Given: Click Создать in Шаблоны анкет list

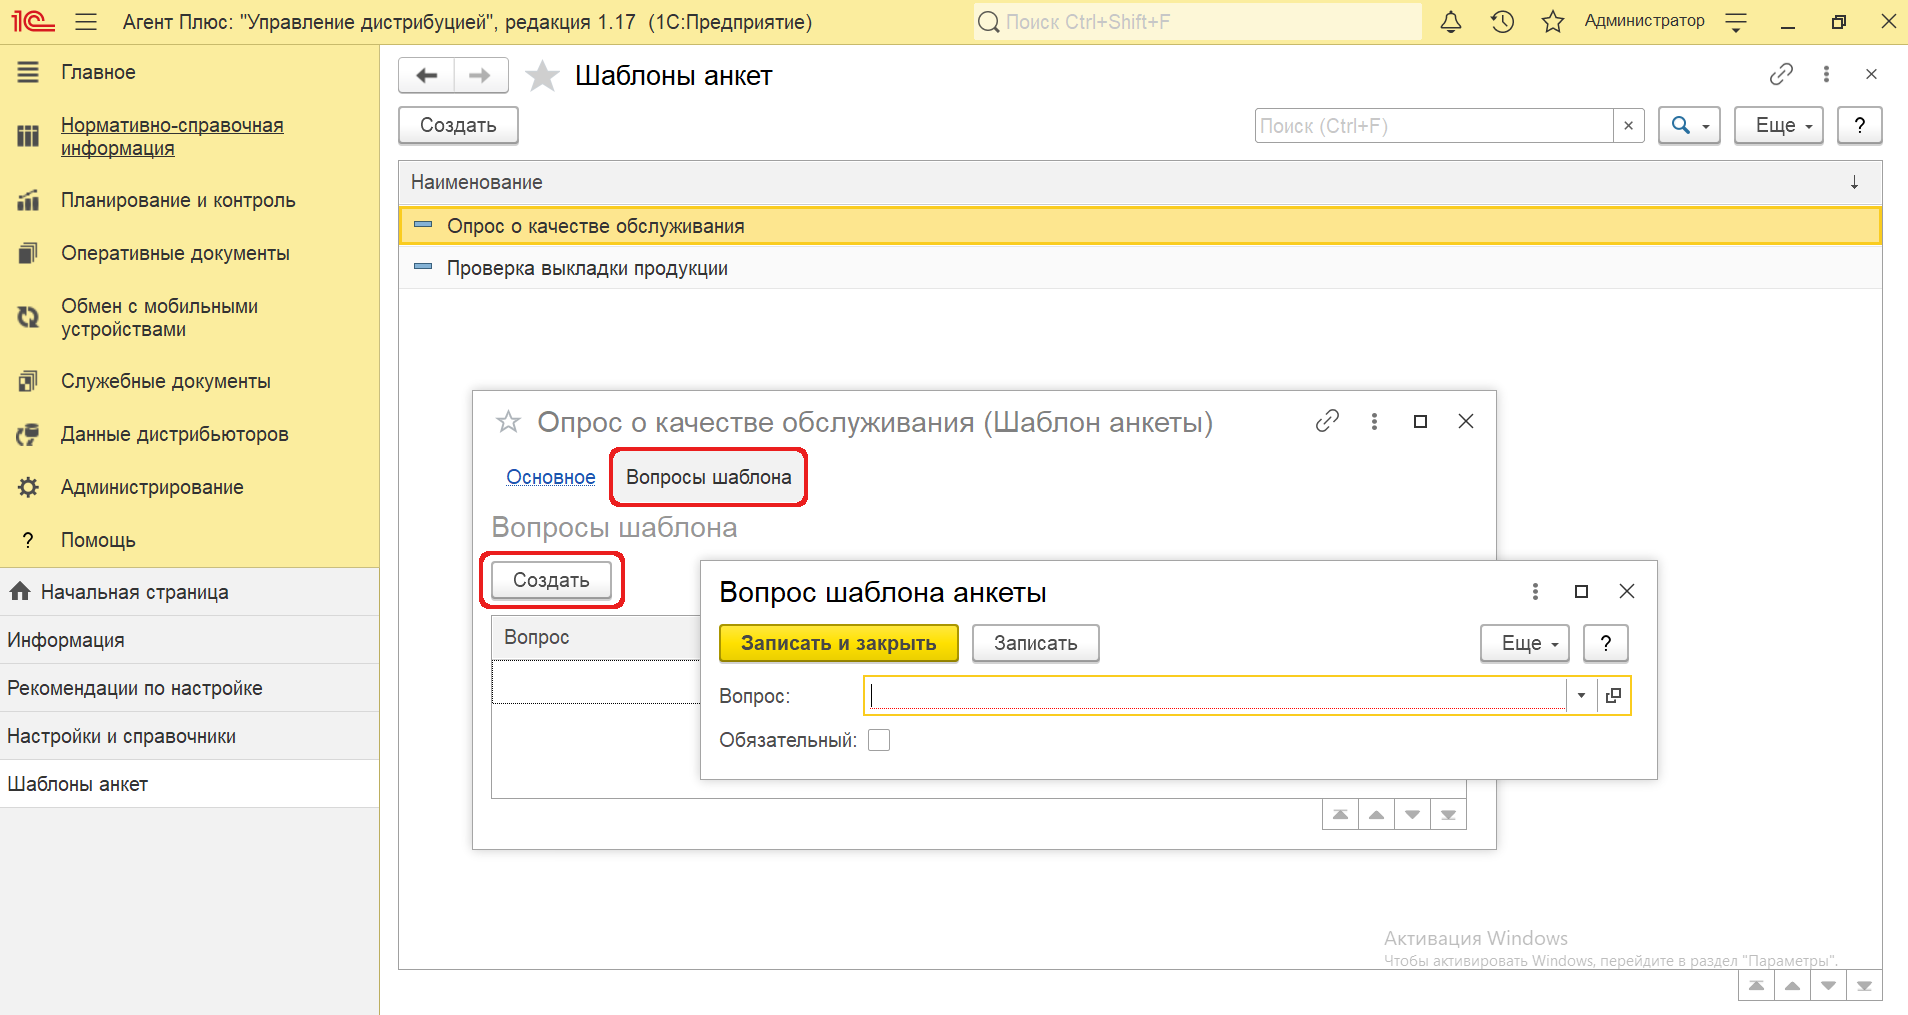Looking at the screenshot, I should [x=458, y=125].
